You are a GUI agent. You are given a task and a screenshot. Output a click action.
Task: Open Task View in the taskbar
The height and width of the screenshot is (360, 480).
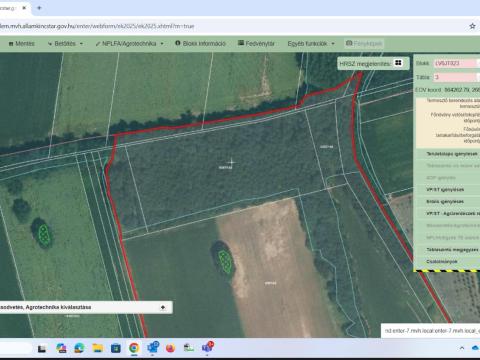(x=42, y=349)
